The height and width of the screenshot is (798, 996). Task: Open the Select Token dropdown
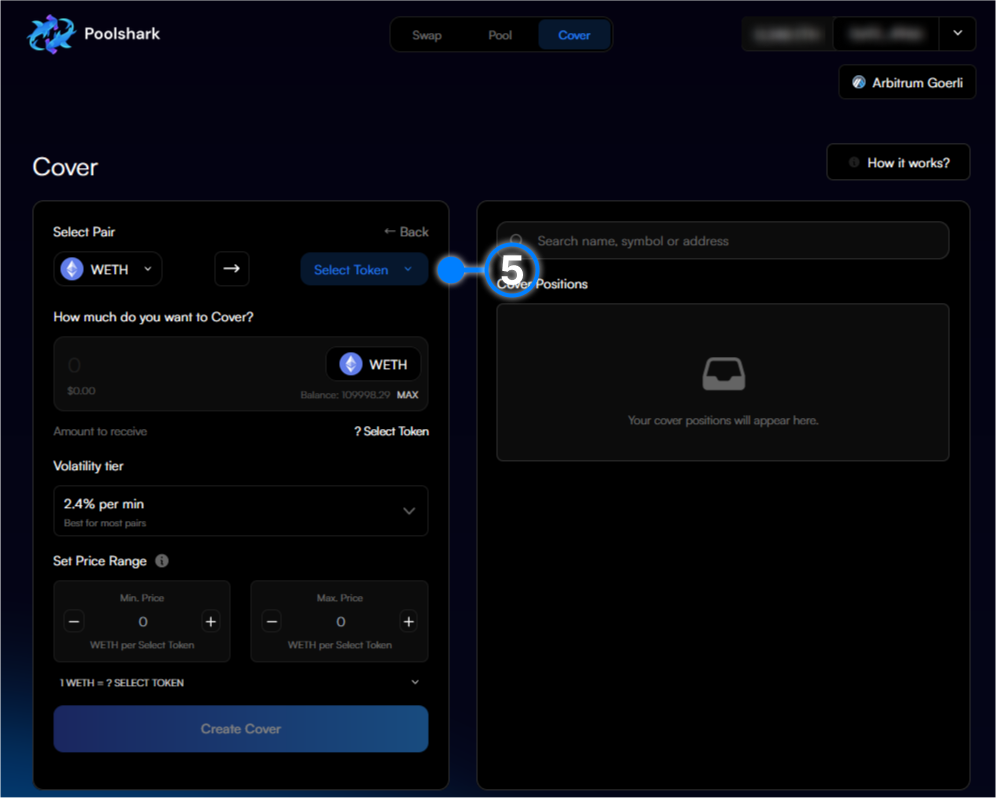[364, 269]
